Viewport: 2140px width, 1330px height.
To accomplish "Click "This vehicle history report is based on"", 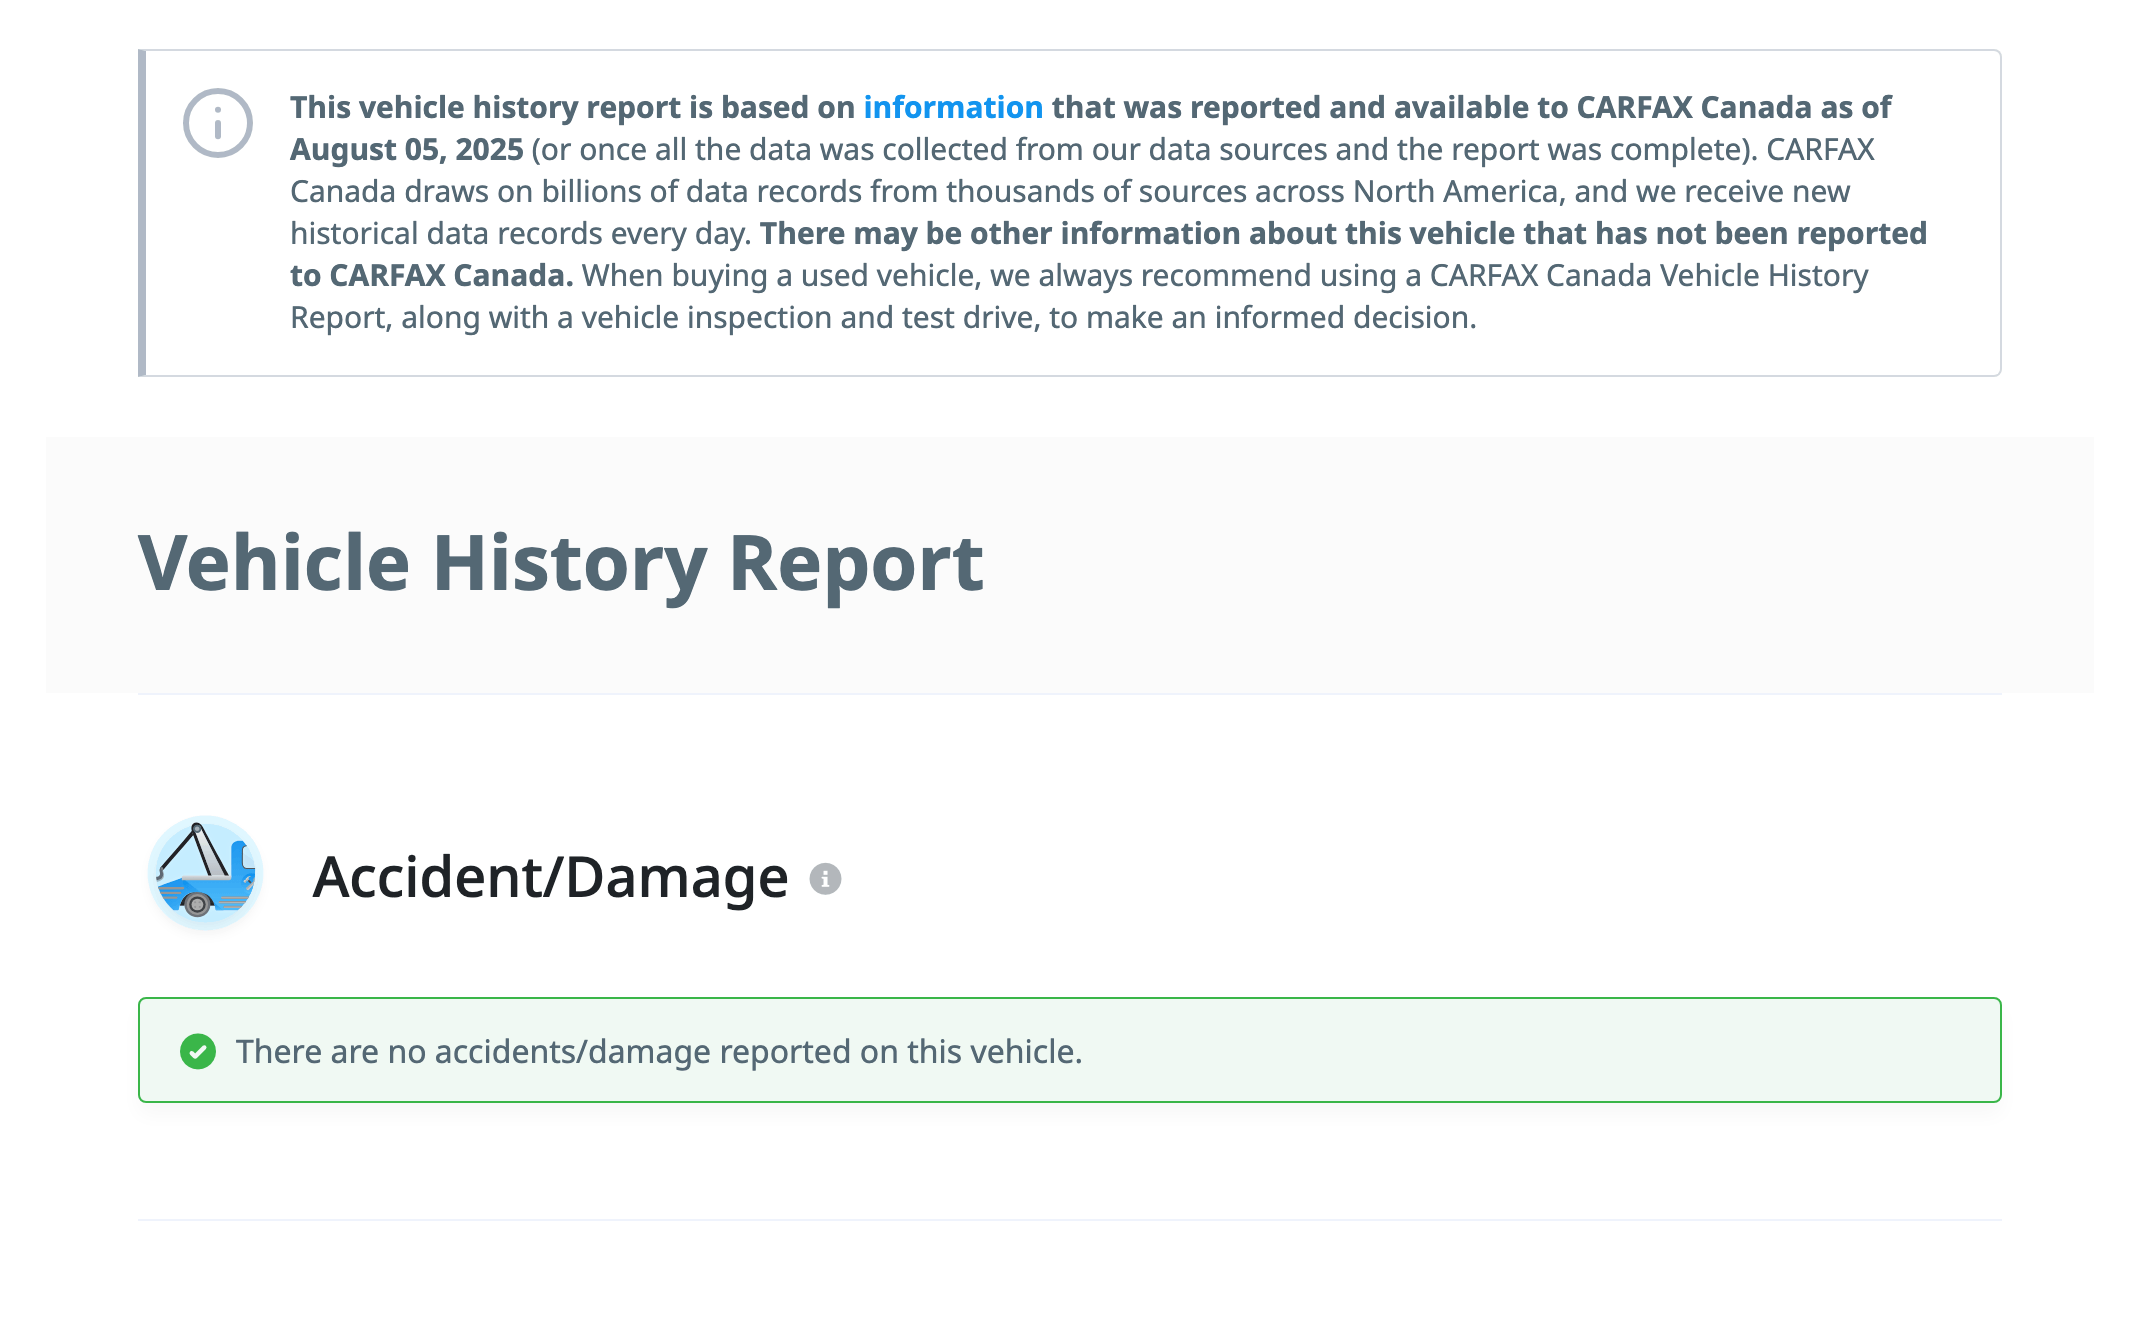I will pos(572,107).
